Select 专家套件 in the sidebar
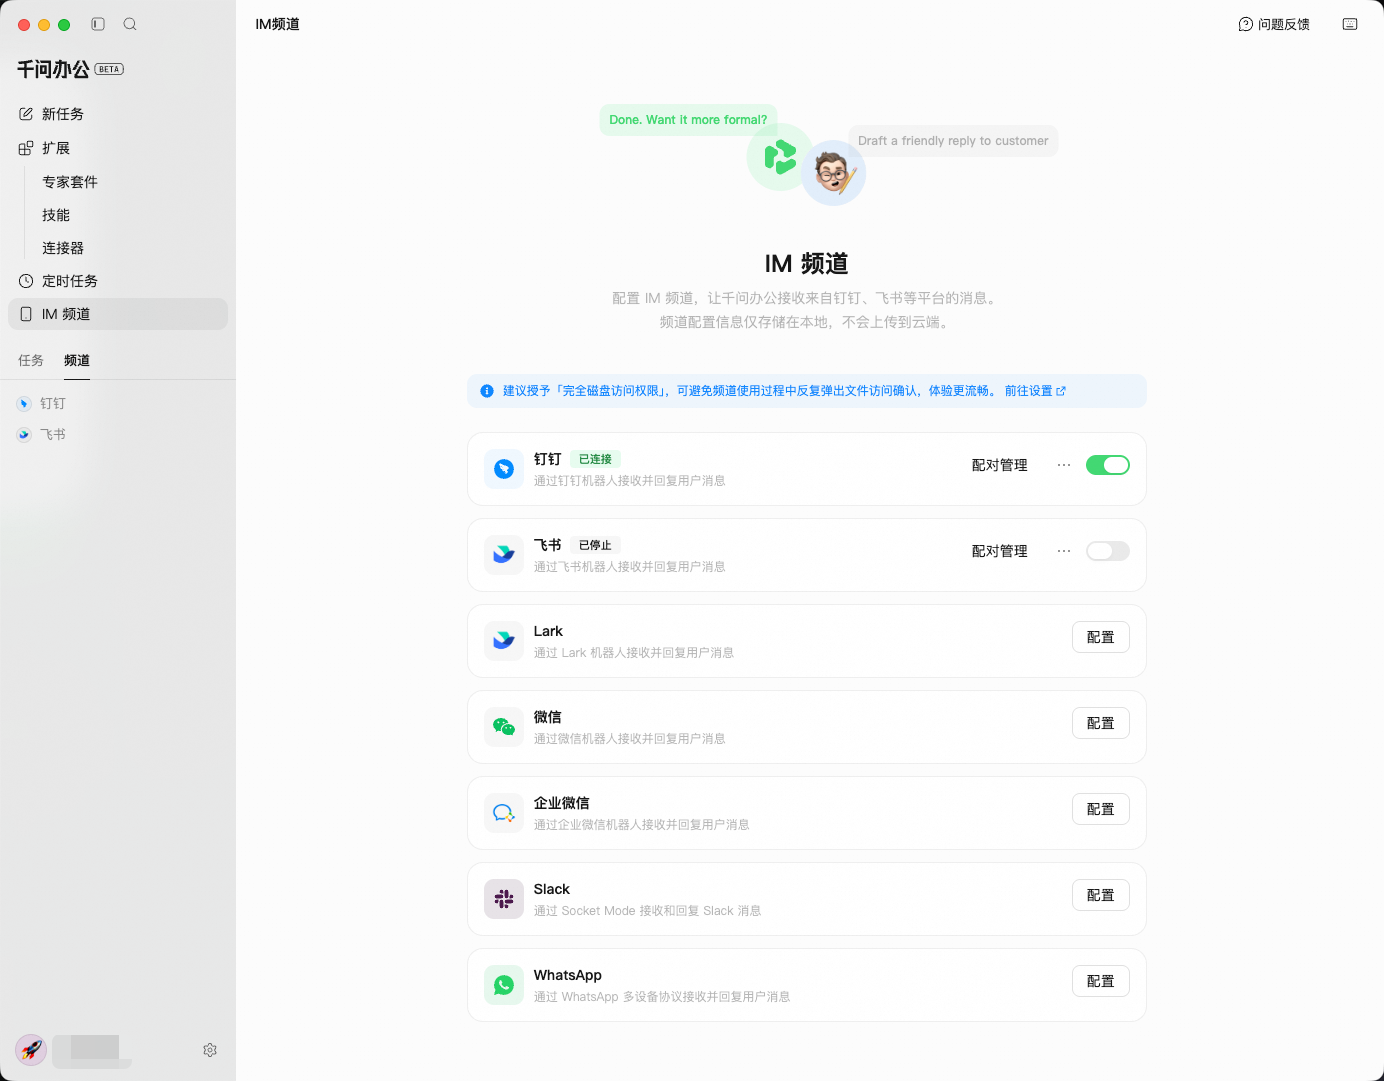 (70, 182)
